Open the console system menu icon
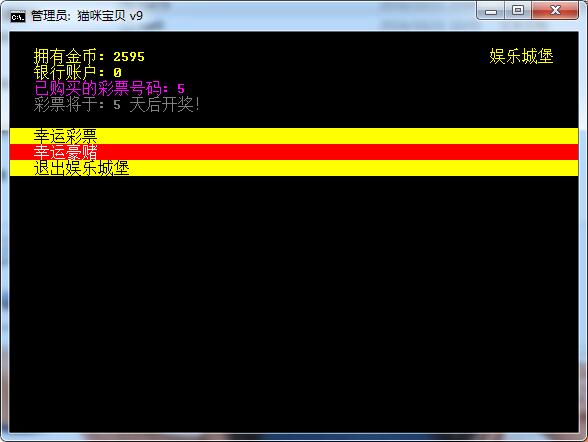 [x=18, y=16]
